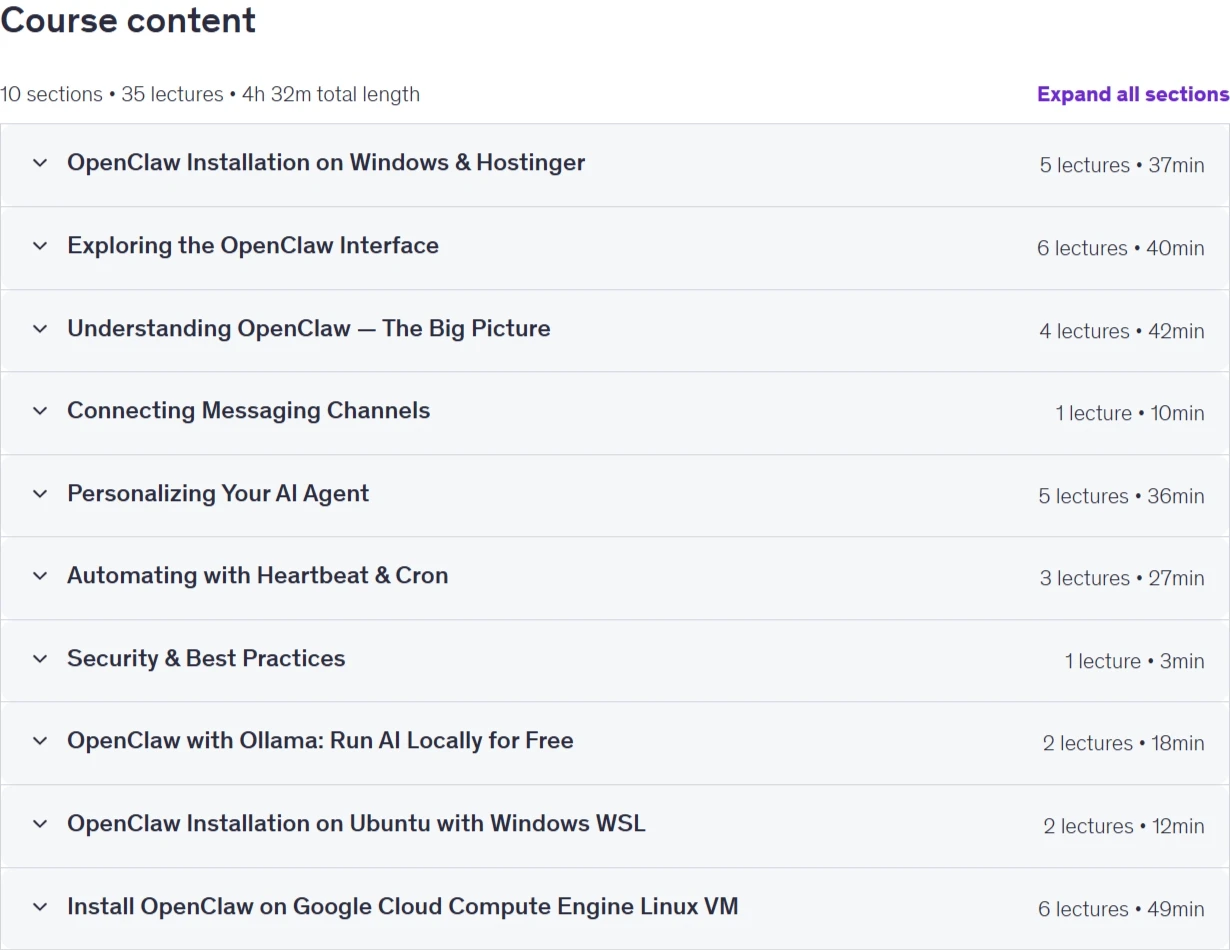This screenshot has height=950, width=1230.
Task: Toggle the chevron next to Understanding OpenClaw — The Big Picture
Action: [x=40, y=329]
